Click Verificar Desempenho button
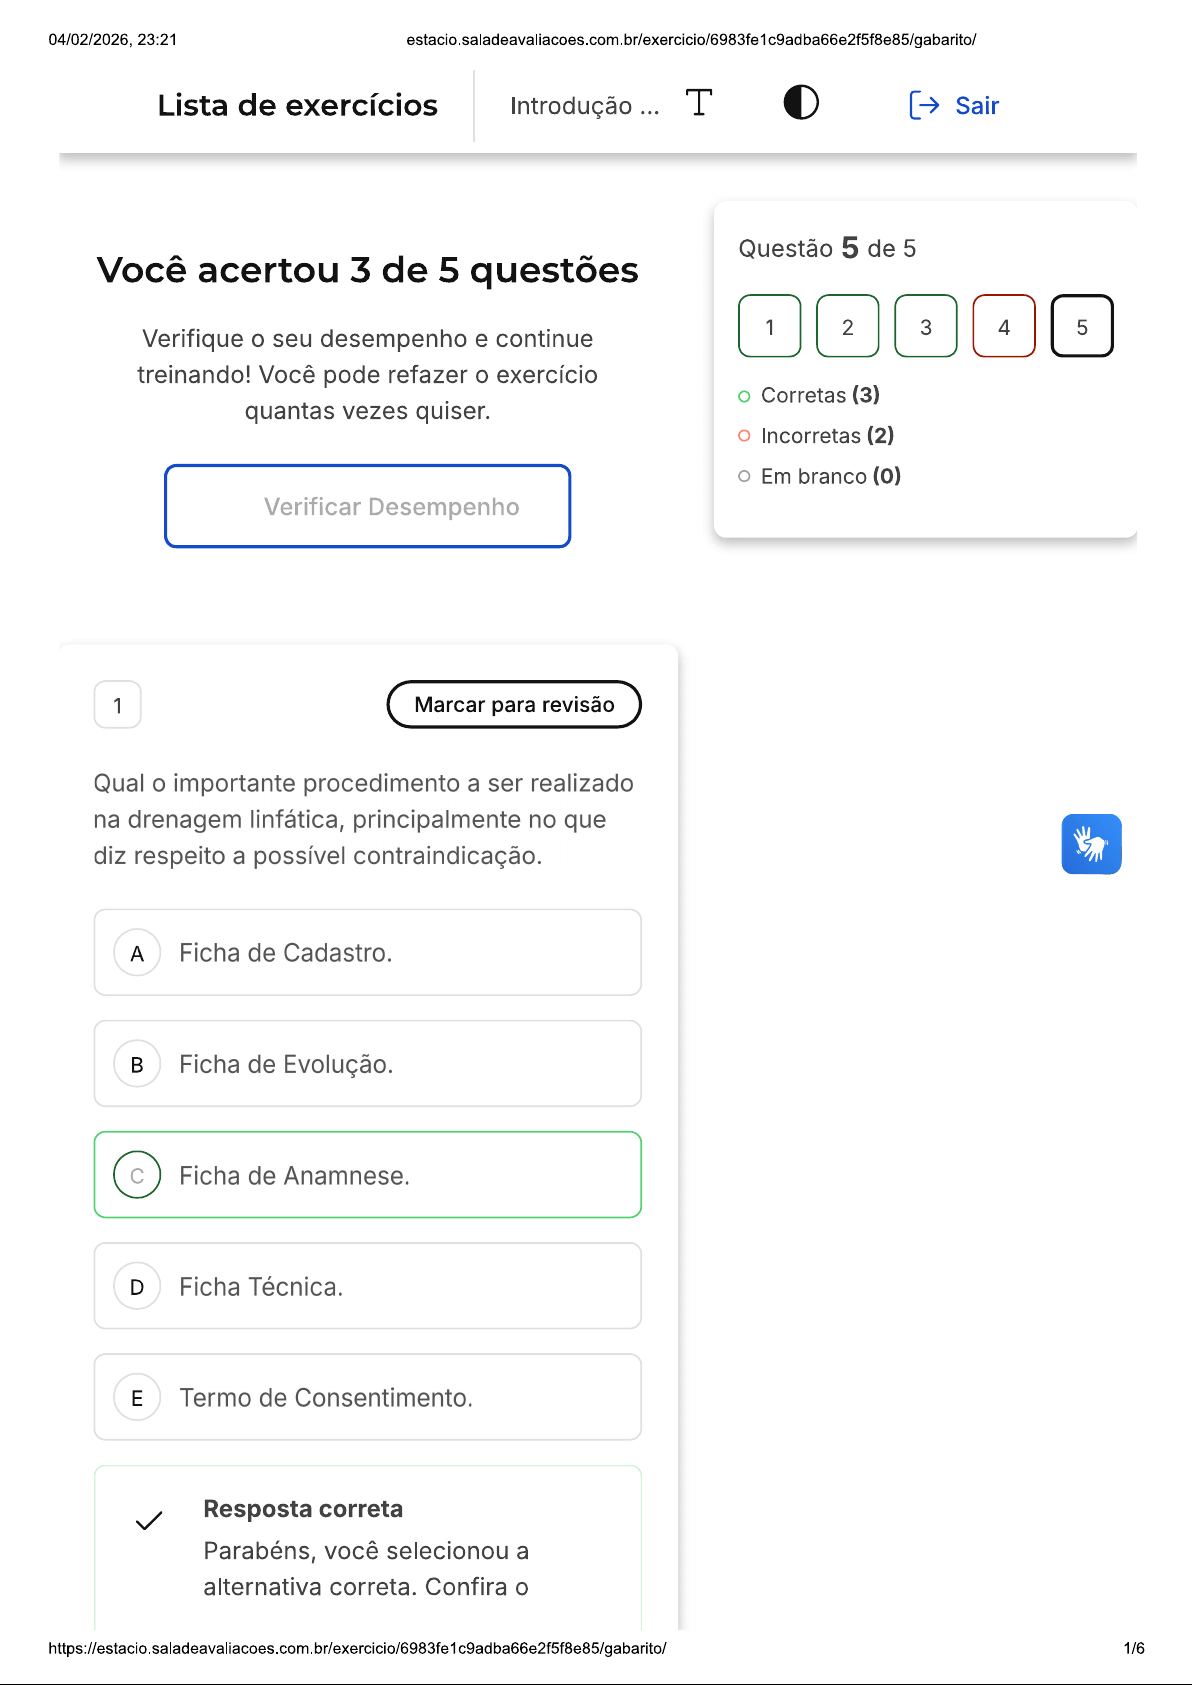1192x1685 pixels. tap(368, 506)
